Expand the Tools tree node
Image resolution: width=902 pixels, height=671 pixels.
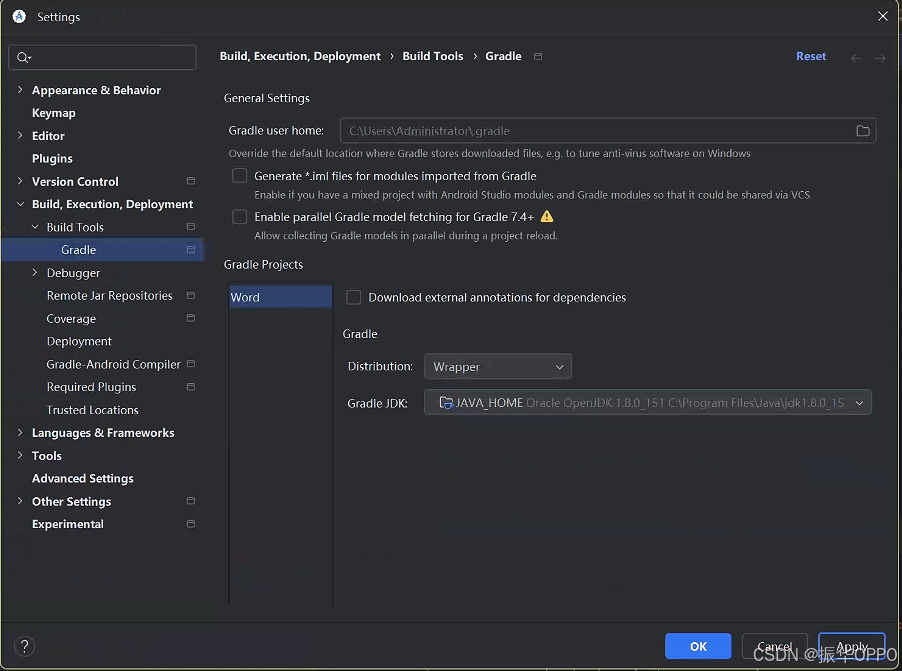click(20, 455)
